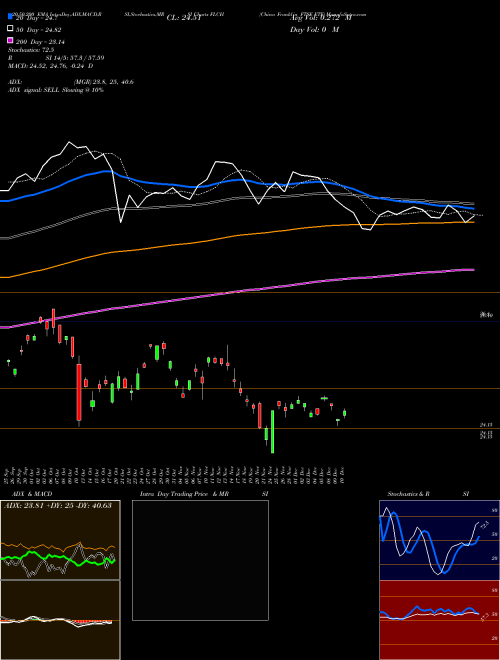Select the '200 Day = 23.14' label
Image resolution: width=500 pixels, height=660 pixels.
click(40, 42)
